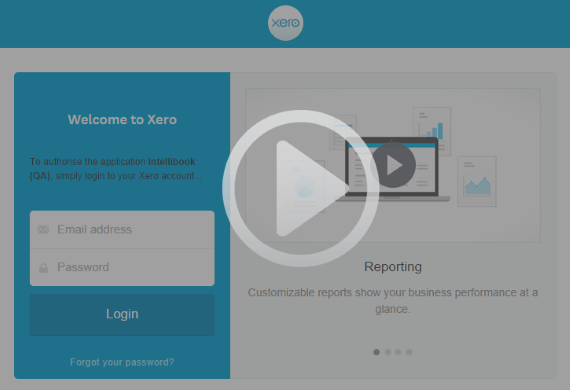570x390 pixels.
Task: Click the padlock icon in the password field
Action: 43,268
